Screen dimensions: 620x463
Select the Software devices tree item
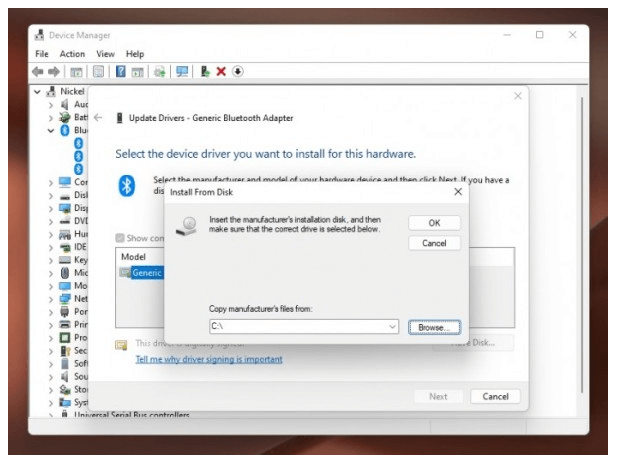click(x=73, y=363)
